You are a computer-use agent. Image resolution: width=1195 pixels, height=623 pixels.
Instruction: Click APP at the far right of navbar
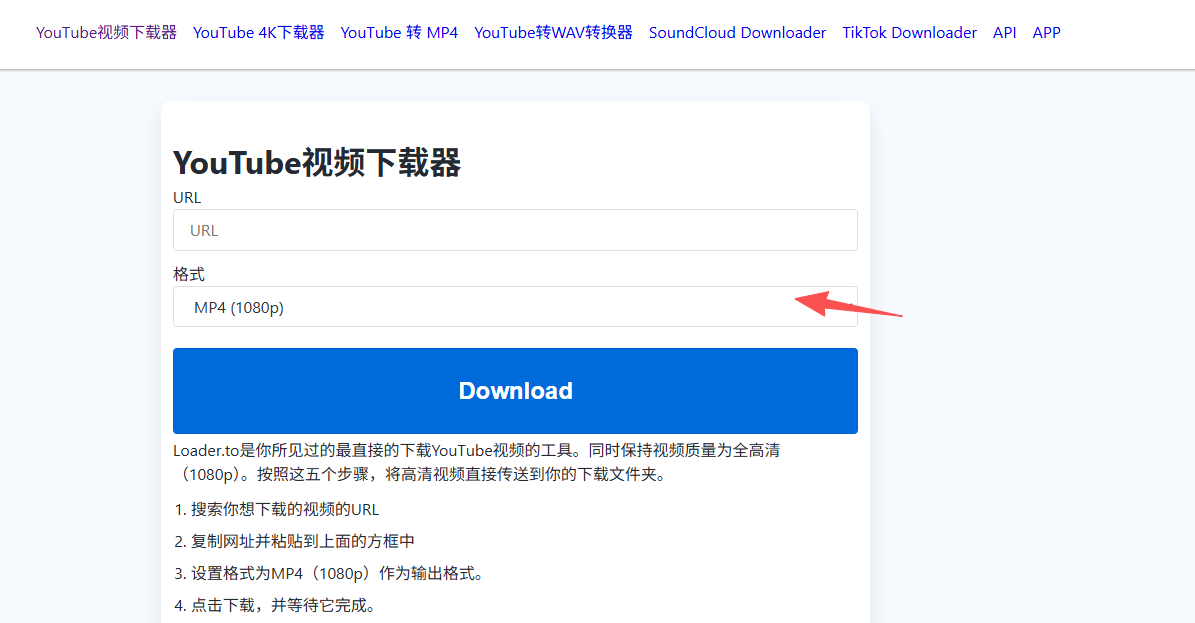1046,32
